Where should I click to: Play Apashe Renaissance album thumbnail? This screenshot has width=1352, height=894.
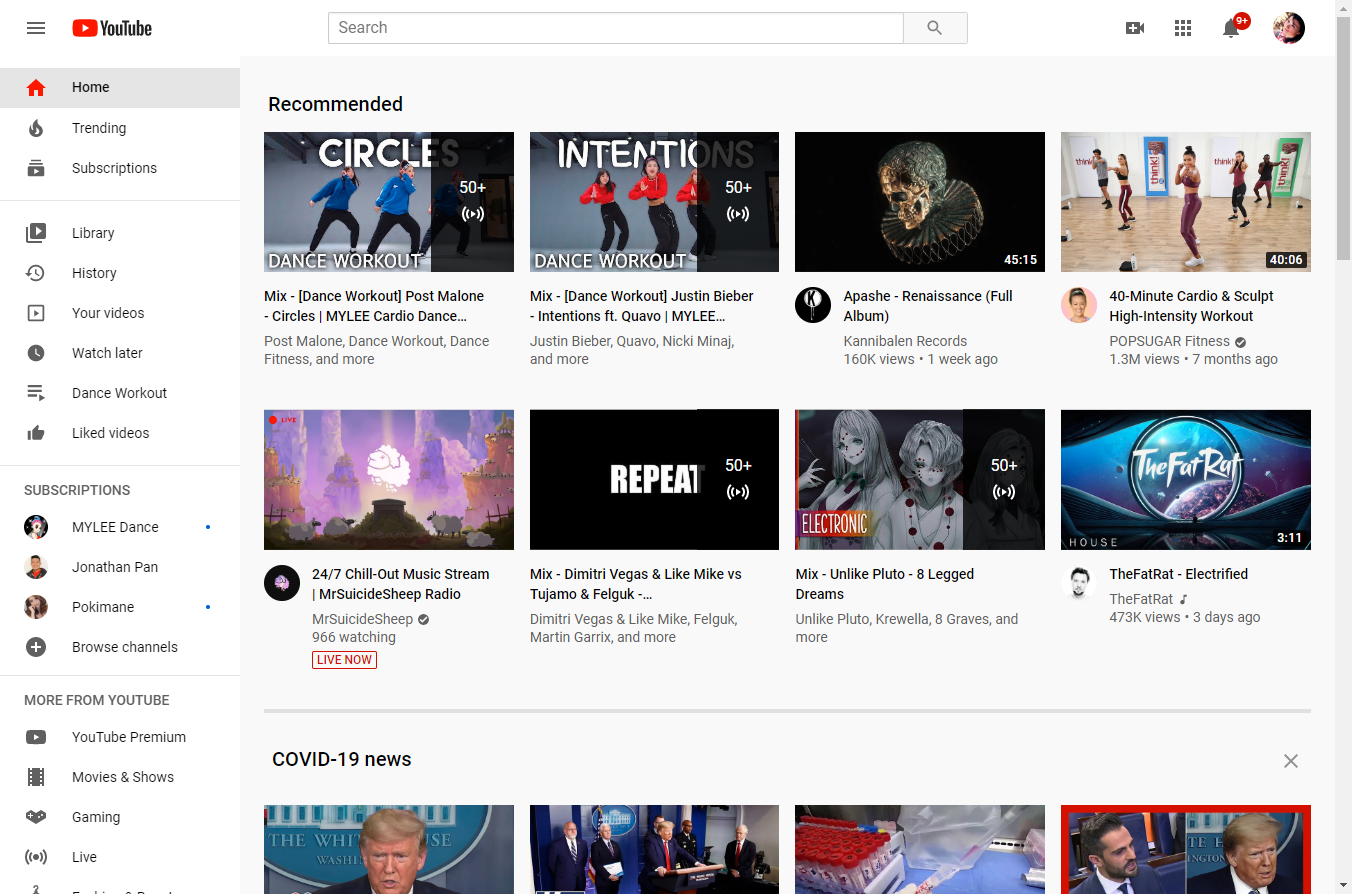pyautogui.click(x=920, y=202)
